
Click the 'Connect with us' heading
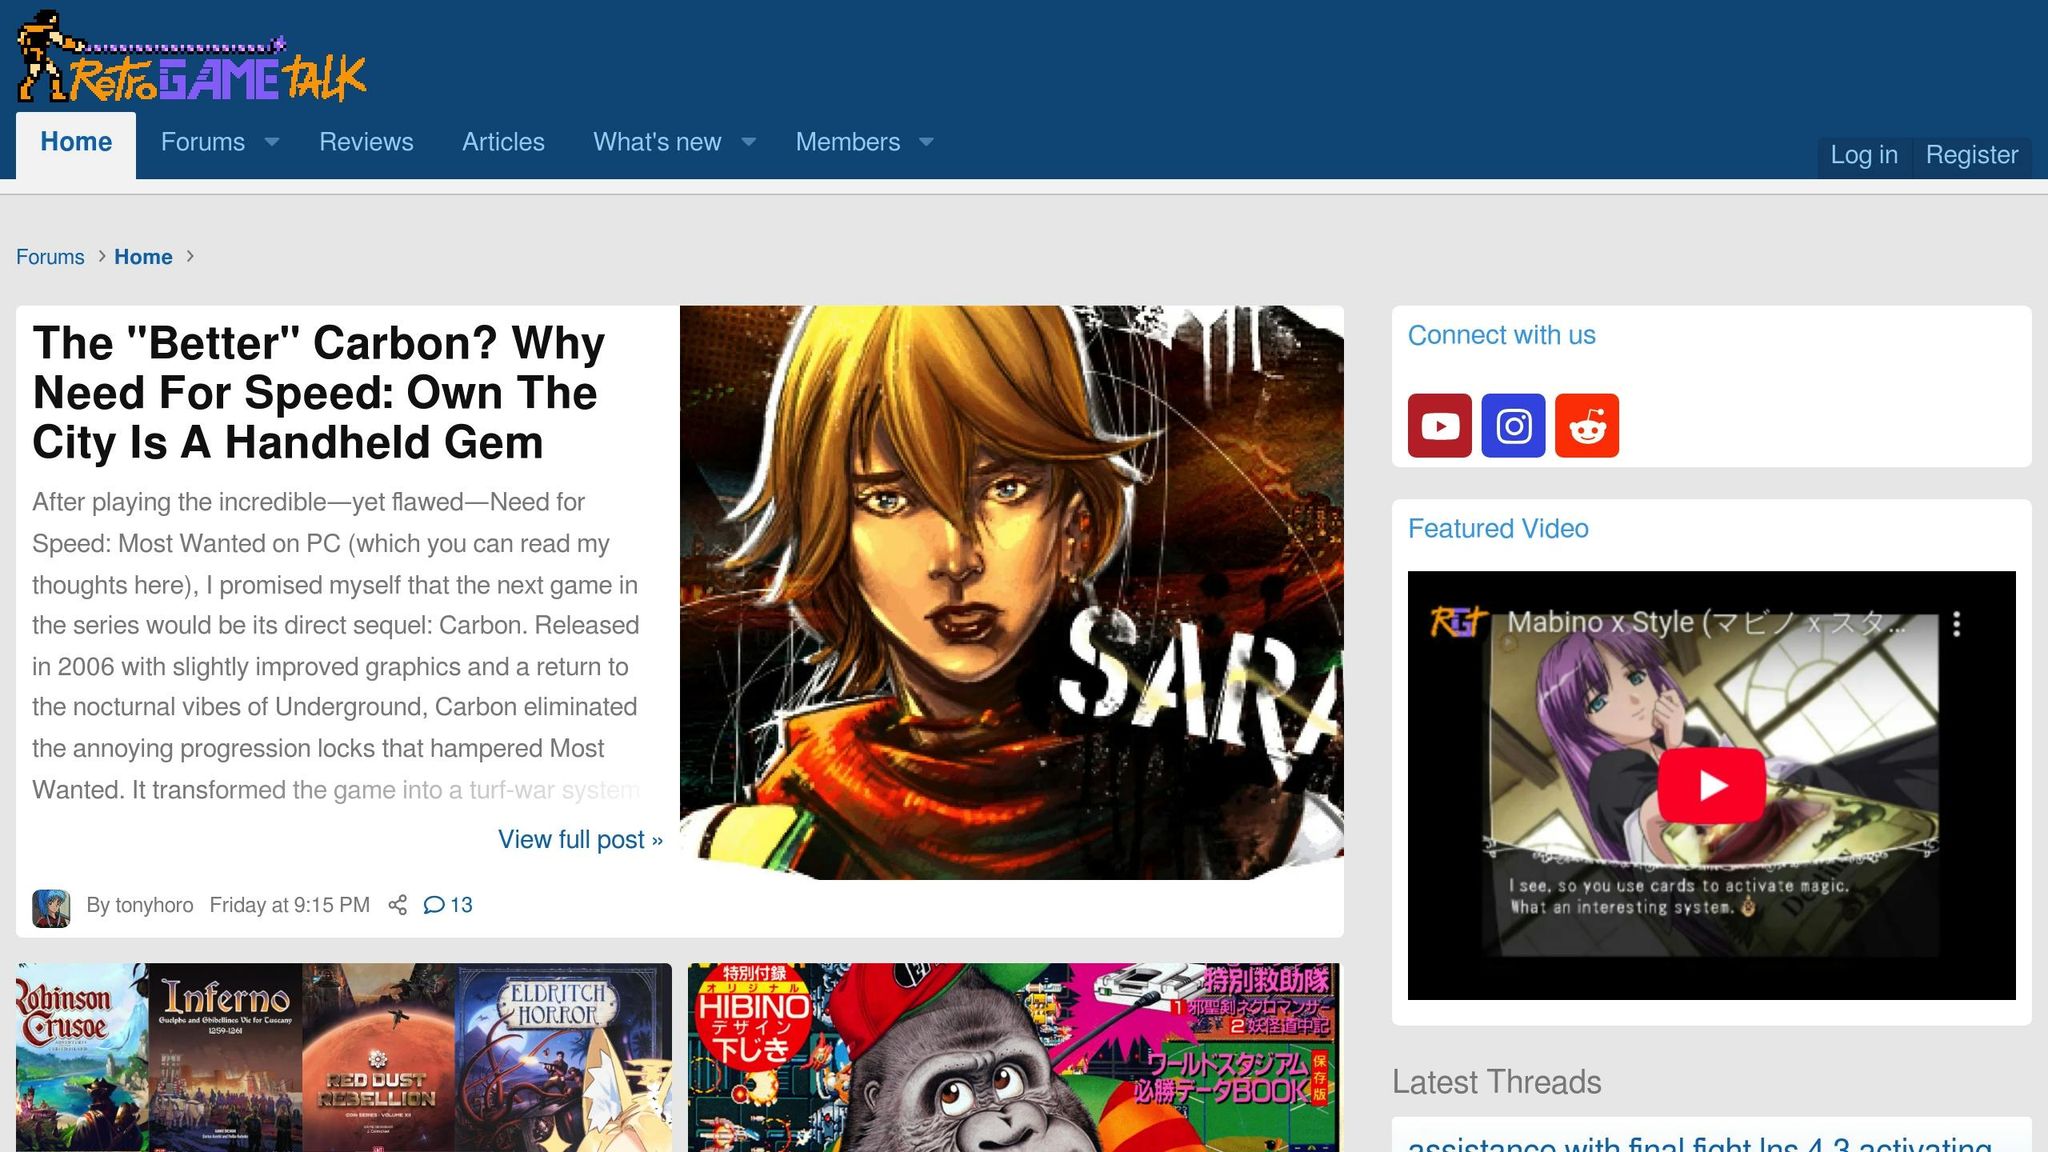click(1502, 335)
